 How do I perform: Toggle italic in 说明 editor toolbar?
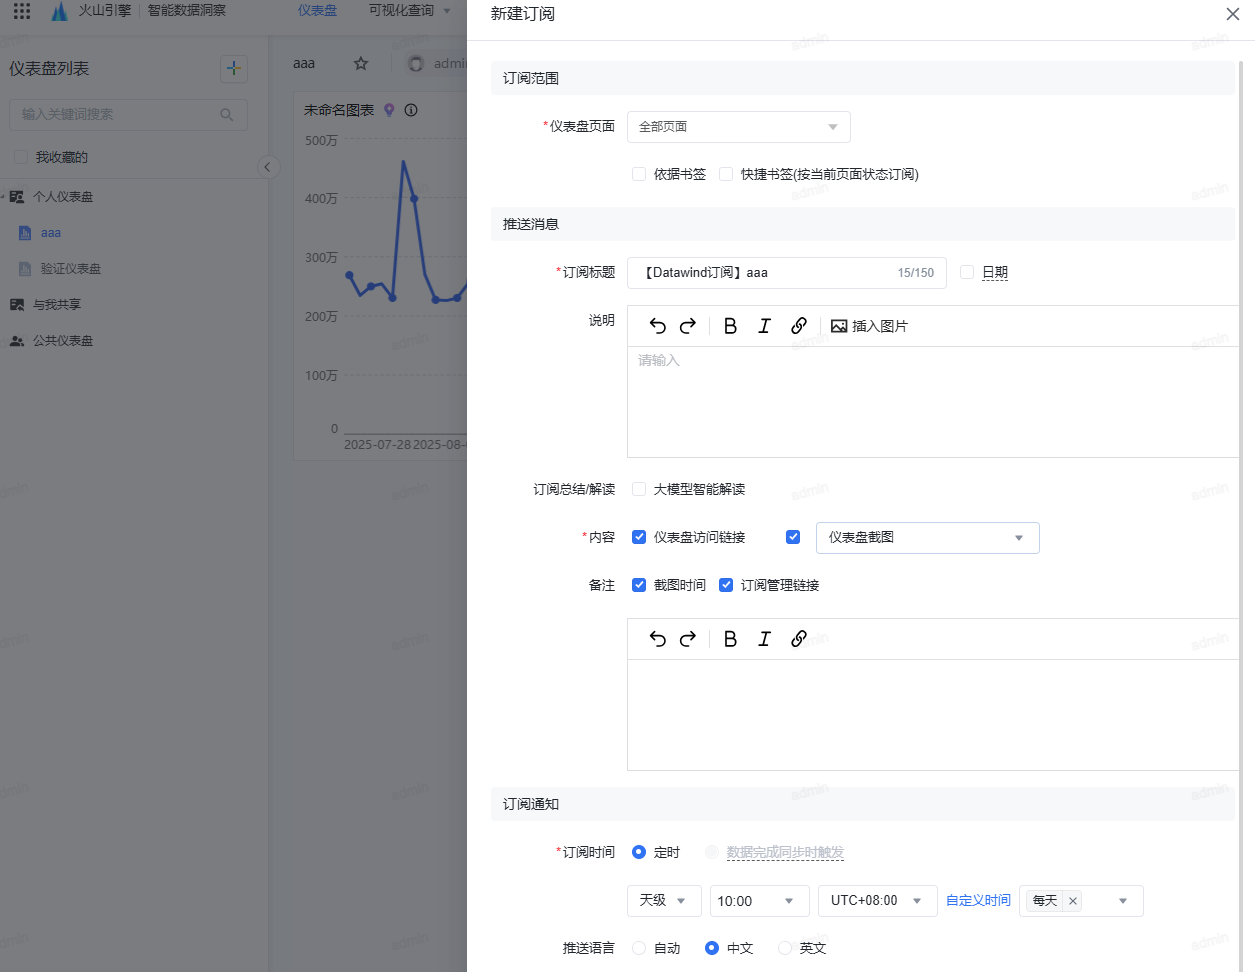coord(764,326)
